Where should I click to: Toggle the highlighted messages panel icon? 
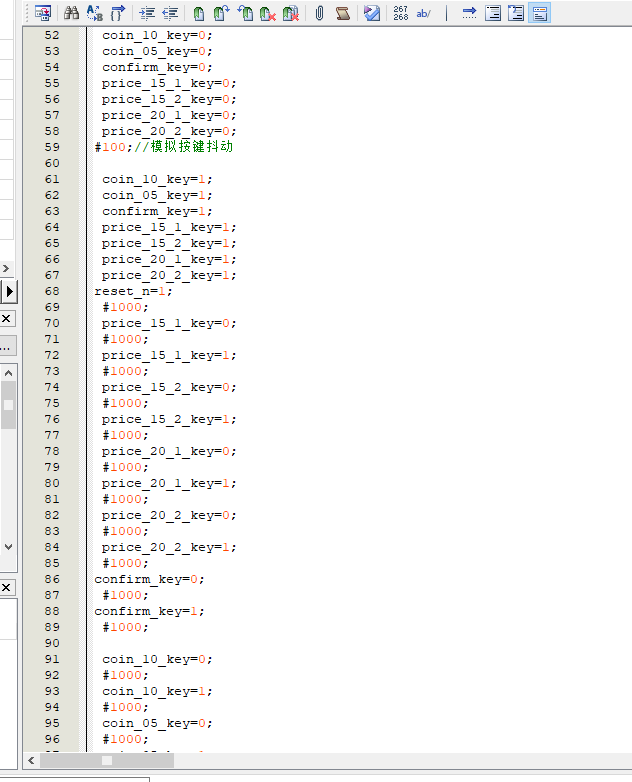tap(539, 13)
